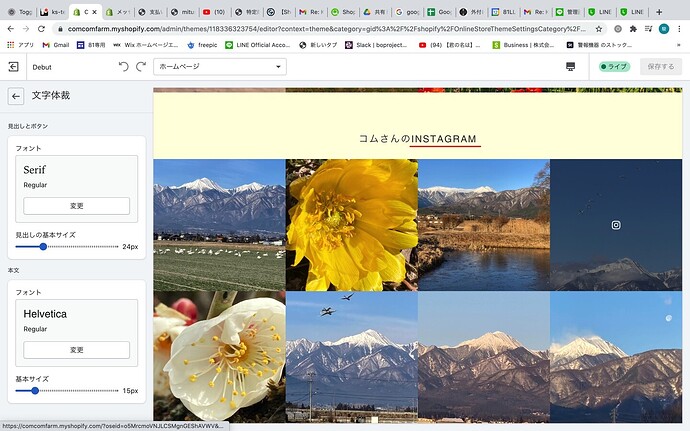
Task: Open the 81専用 bookmark
Action: click(x=91, y=45)
